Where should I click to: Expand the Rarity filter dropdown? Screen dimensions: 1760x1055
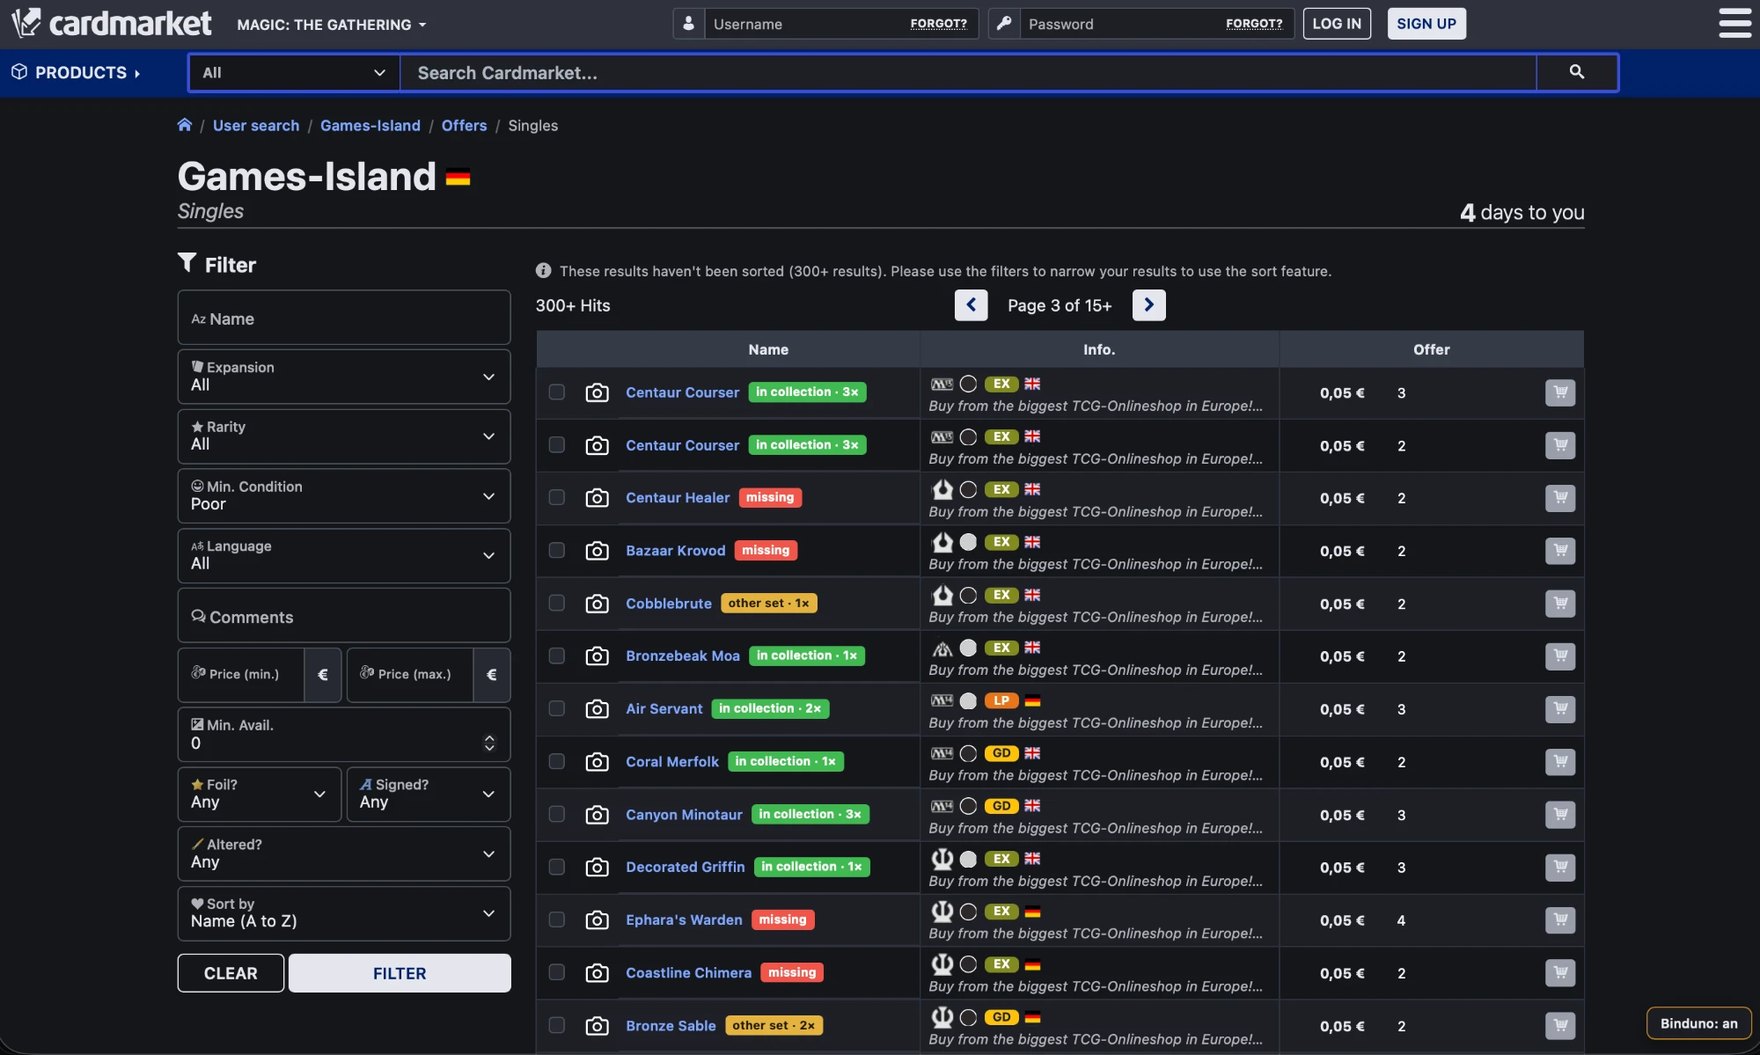tap(344, 436)
